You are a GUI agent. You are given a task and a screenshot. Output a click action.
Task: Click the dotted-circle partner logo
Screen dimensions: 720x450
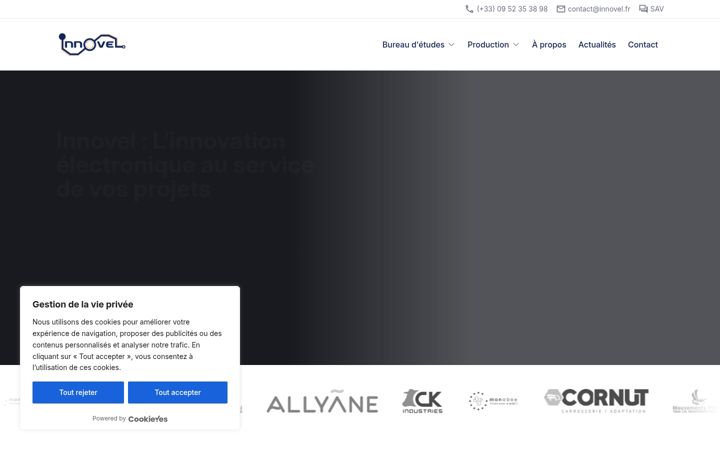click(493, 401)
